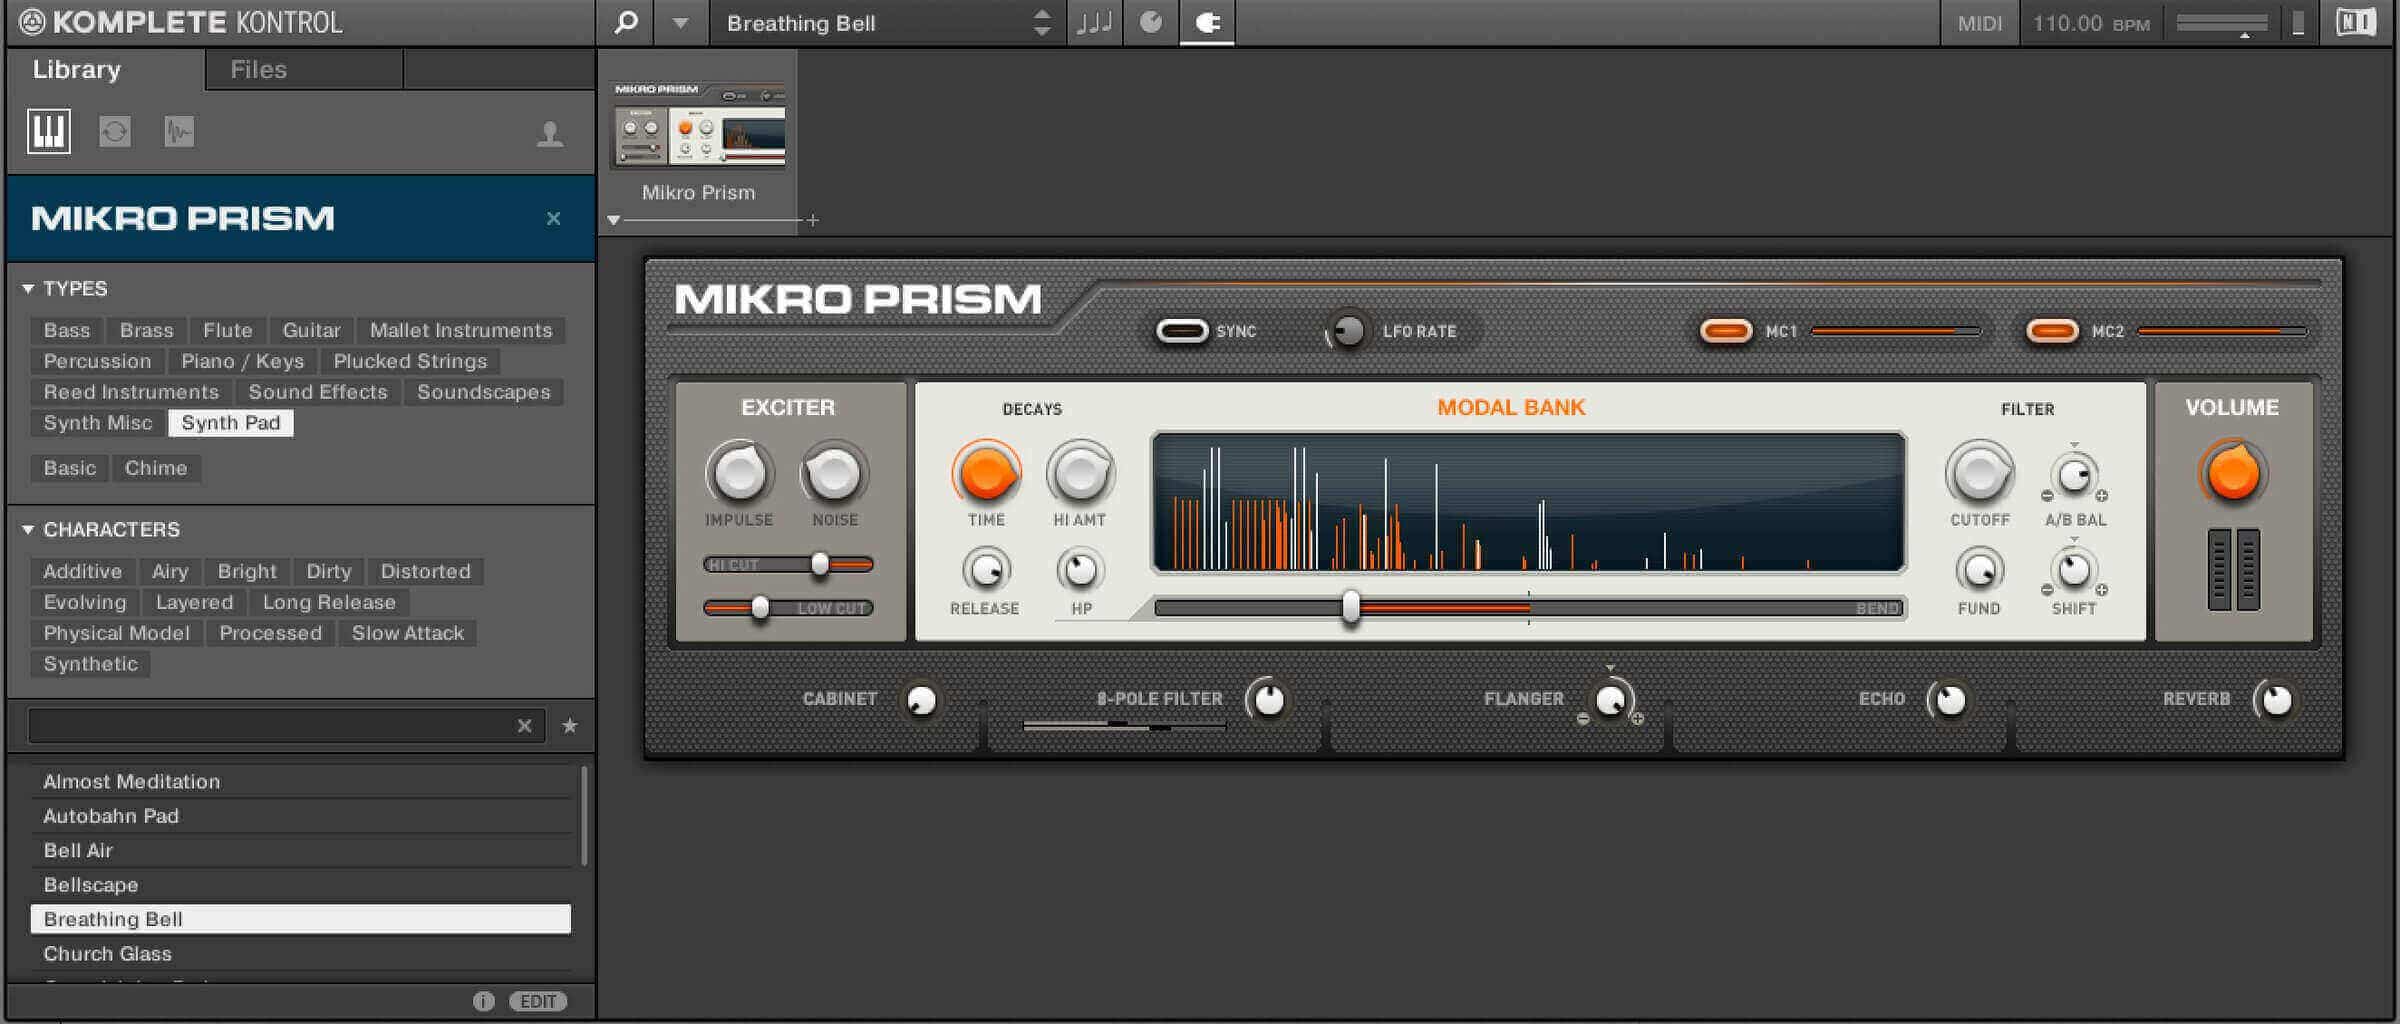Filter favorites with the star icon
This screenshot has width=2400, height=1024.
click(570, 726)
